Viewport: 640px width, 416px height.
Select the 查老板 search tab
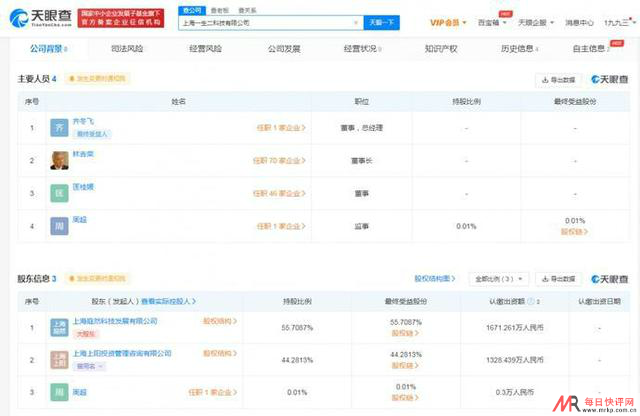point(220,10)
